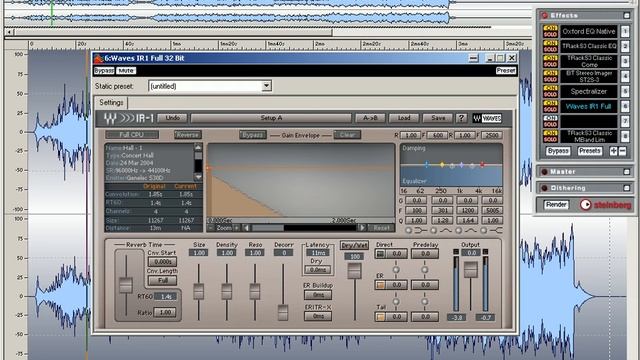Click the ER Buildup 0ms value field
Image resolution: width=640 pixels, height=360 pixels.
pyautogui.click(x=318, y=295)
